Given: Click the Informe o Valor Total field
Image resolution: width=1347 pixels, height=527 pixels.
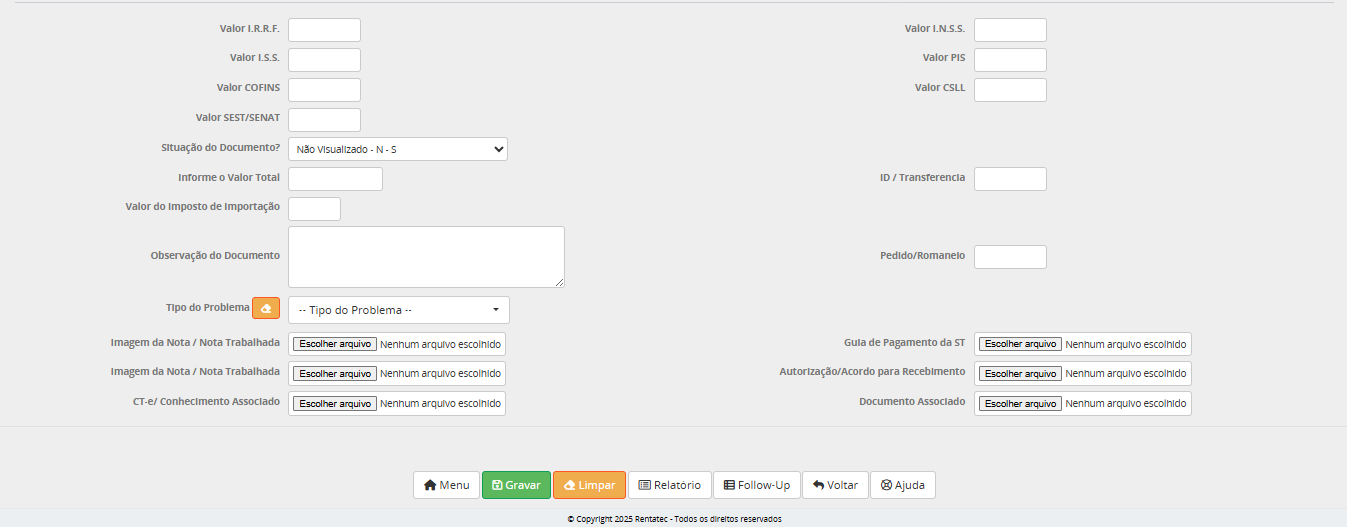Looking at the screenshot, I should 335,179.
